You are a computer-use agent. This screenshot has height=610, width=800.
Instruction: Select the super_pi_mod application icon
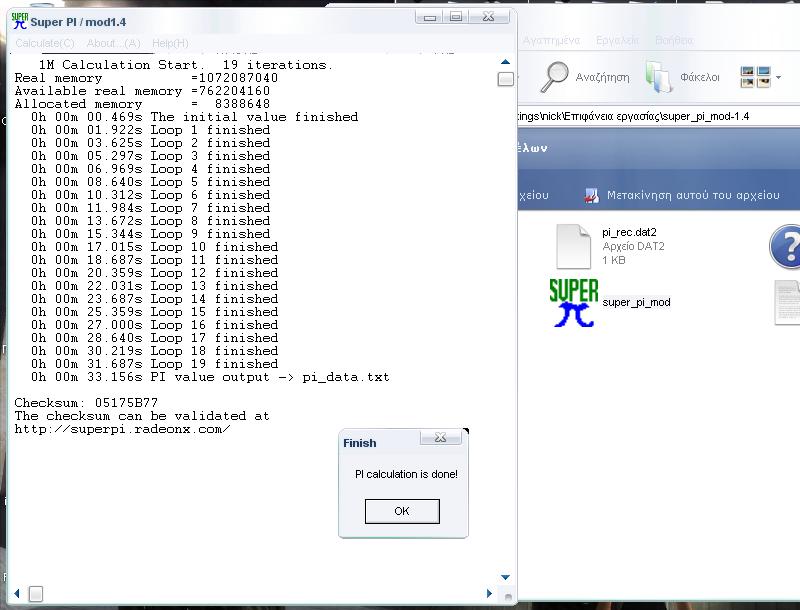pyautogui.click(x=610, y=302)
